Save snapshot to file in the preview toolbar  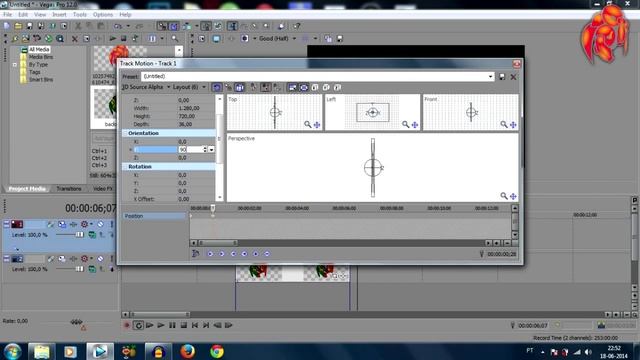(340, 39)
